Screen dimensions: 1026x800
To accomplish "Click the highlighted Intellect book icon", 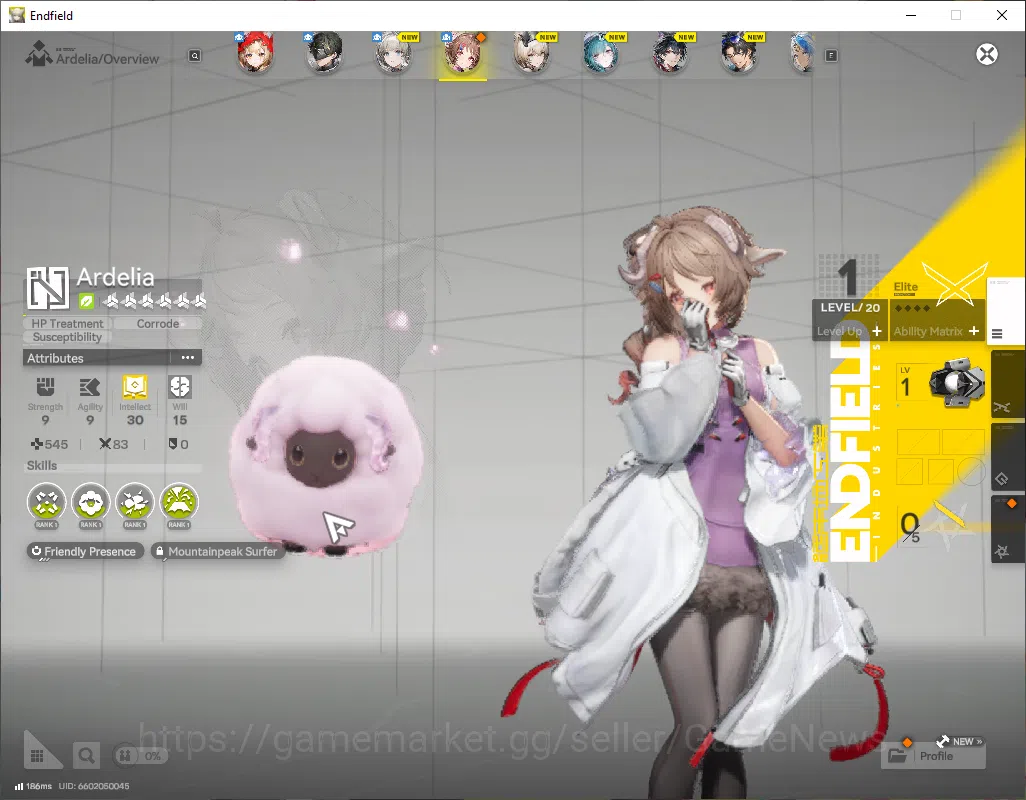I will click(135, 387).
